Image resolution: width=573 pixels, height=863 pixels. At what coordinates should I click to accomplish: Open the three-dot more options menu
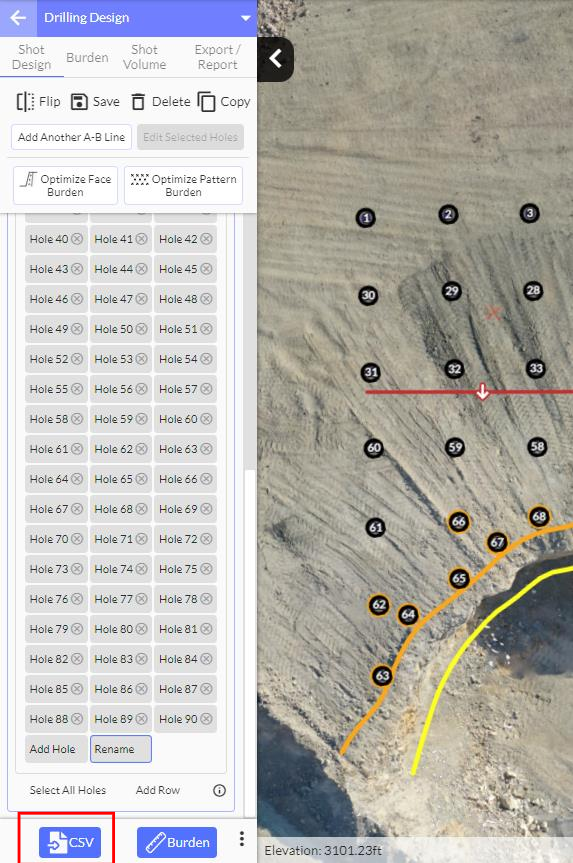[x=242, y=839]
